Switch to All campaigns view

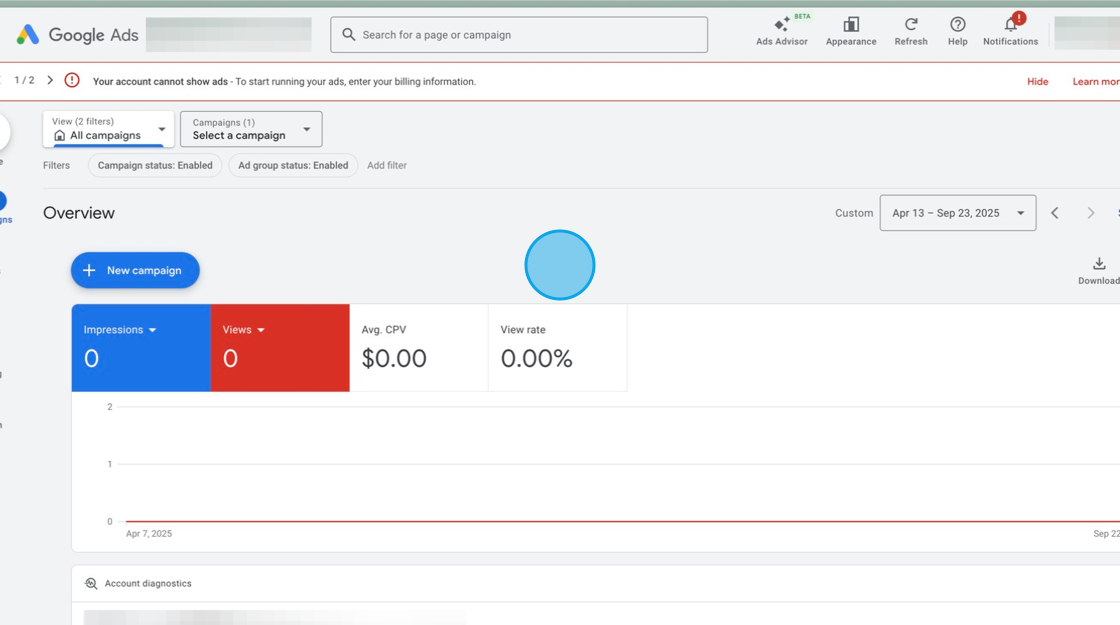107,129
